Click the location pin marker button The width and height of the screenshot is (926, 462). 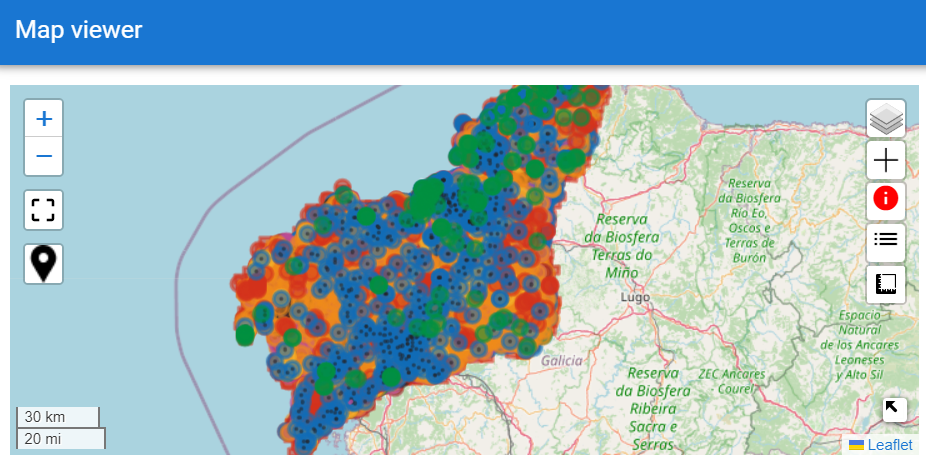(44, 264)
